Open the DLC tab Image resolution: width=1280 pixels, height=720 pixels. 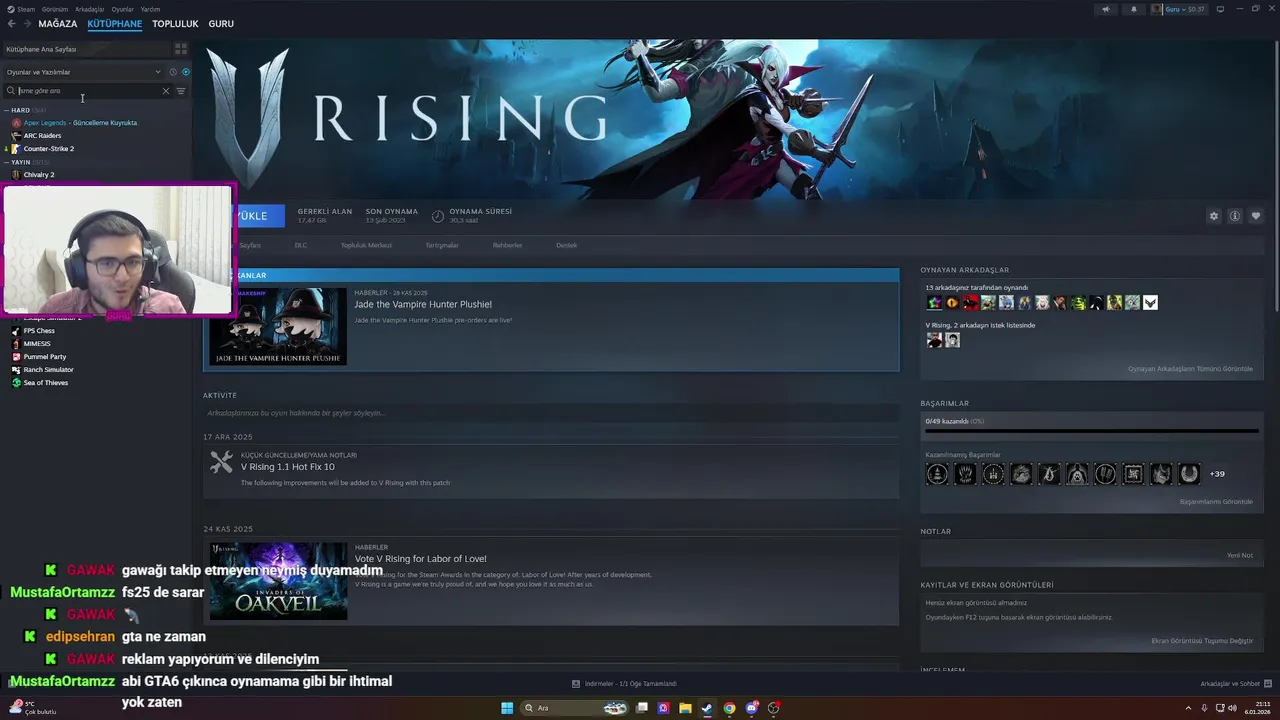[301, 245]
